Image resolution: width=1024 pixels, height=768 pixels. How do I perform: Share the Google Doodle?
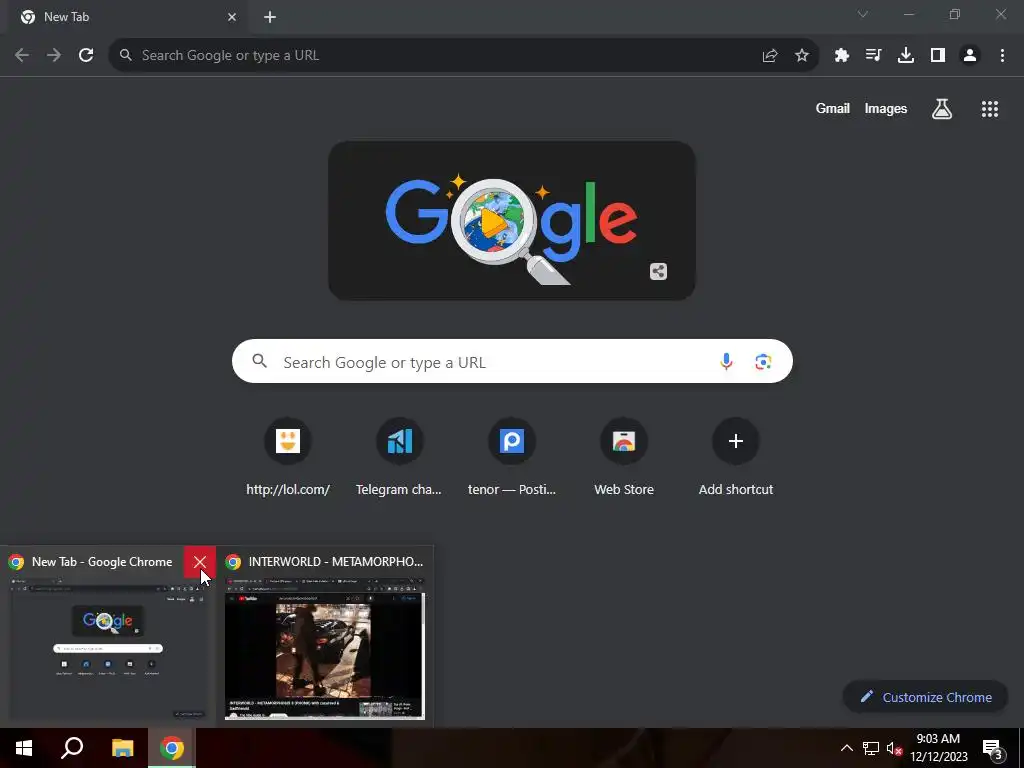point(658,271)
